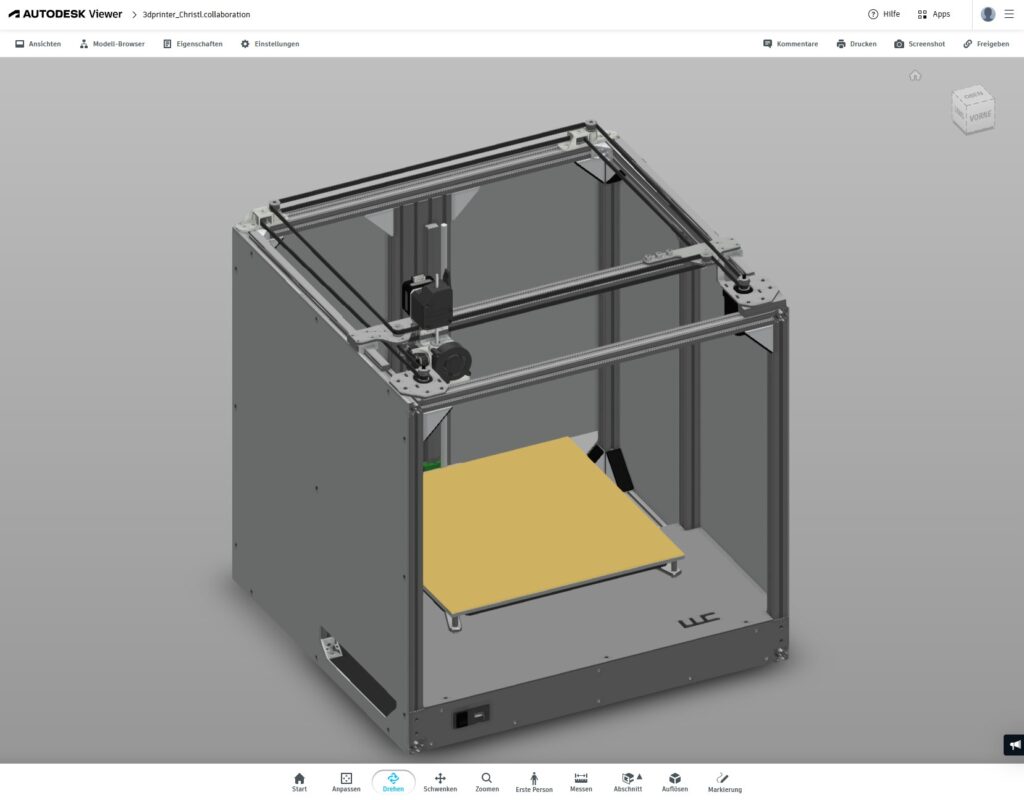This screenshot has width=1024, height=800.
Task: Activate the Erste Person first-person tool
Action: tap(534, 782)
